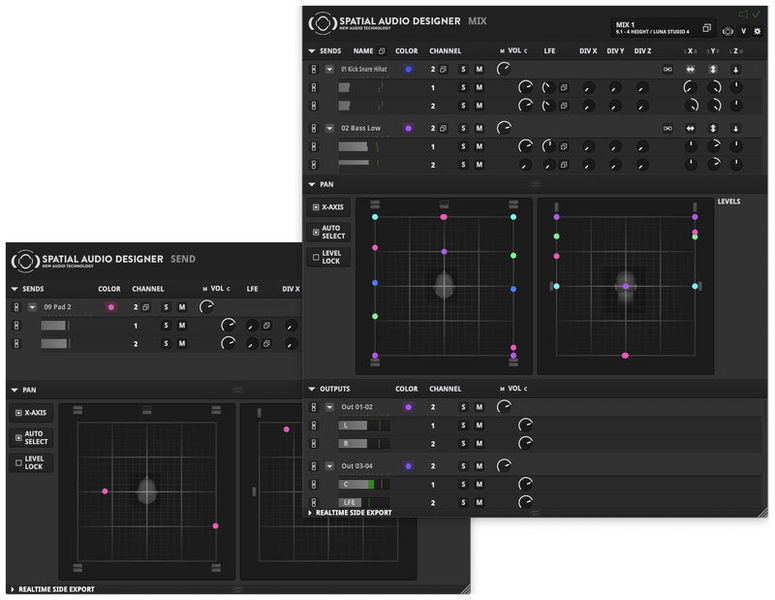
Task: Collapse the 02 Bass Low group
Action: coord(329,129)
